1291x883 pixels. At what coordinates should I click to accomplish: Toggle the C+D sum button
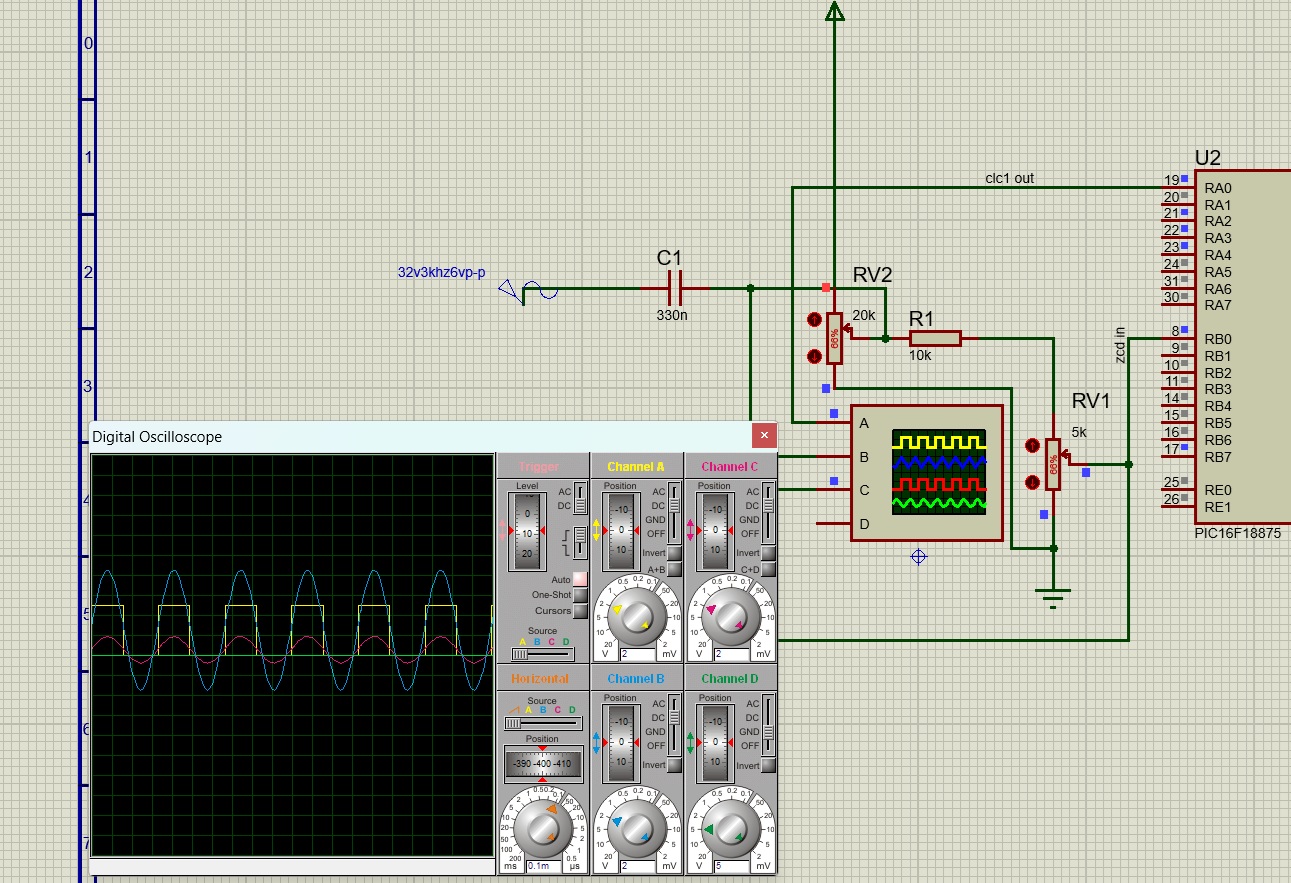pos(769,569)
